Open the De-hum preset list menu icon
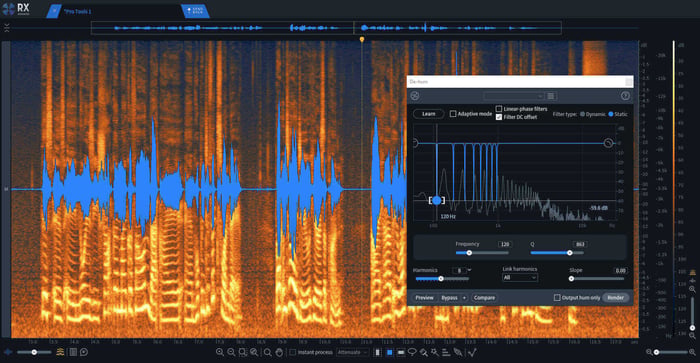 551,96
